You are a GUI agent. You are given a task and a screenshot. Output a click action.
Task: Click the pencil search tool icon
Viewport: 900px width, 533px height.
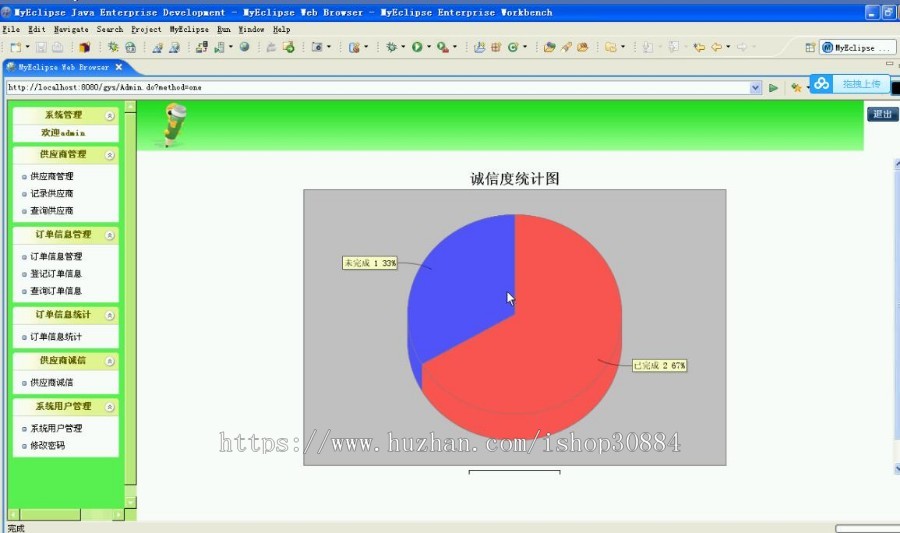[x=567, y=48]
